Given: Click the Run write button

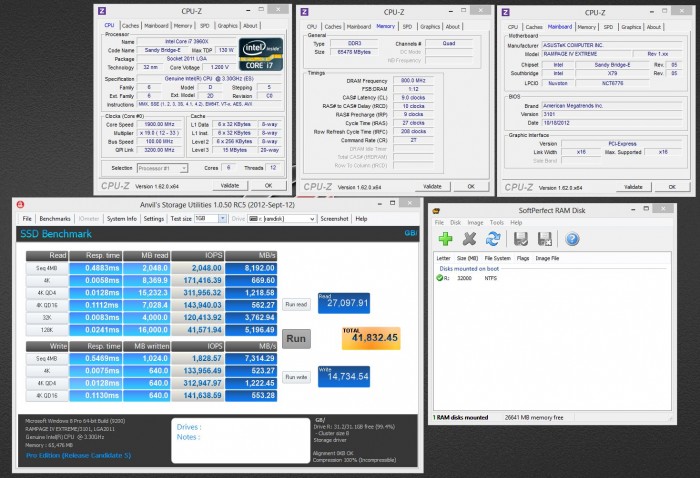Looking at the screenshot, I should click(x=296, y=377).
